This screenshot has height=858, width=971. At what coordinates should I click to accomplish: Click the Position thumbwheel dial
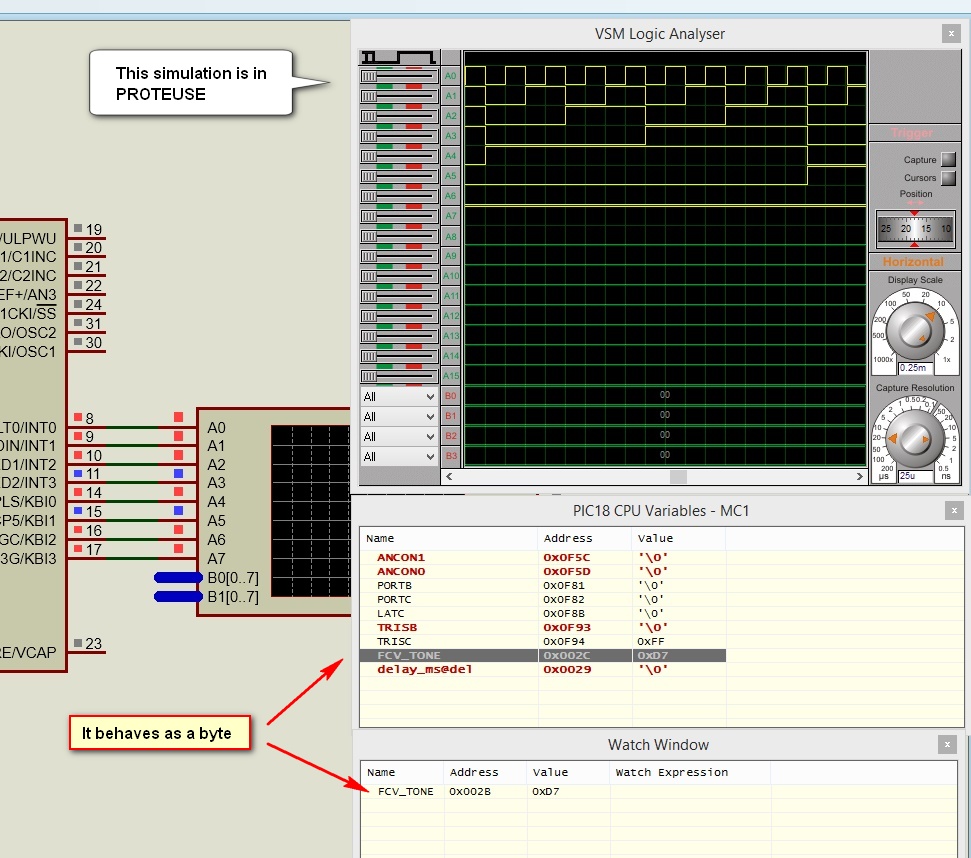click(x=915, y=228)
